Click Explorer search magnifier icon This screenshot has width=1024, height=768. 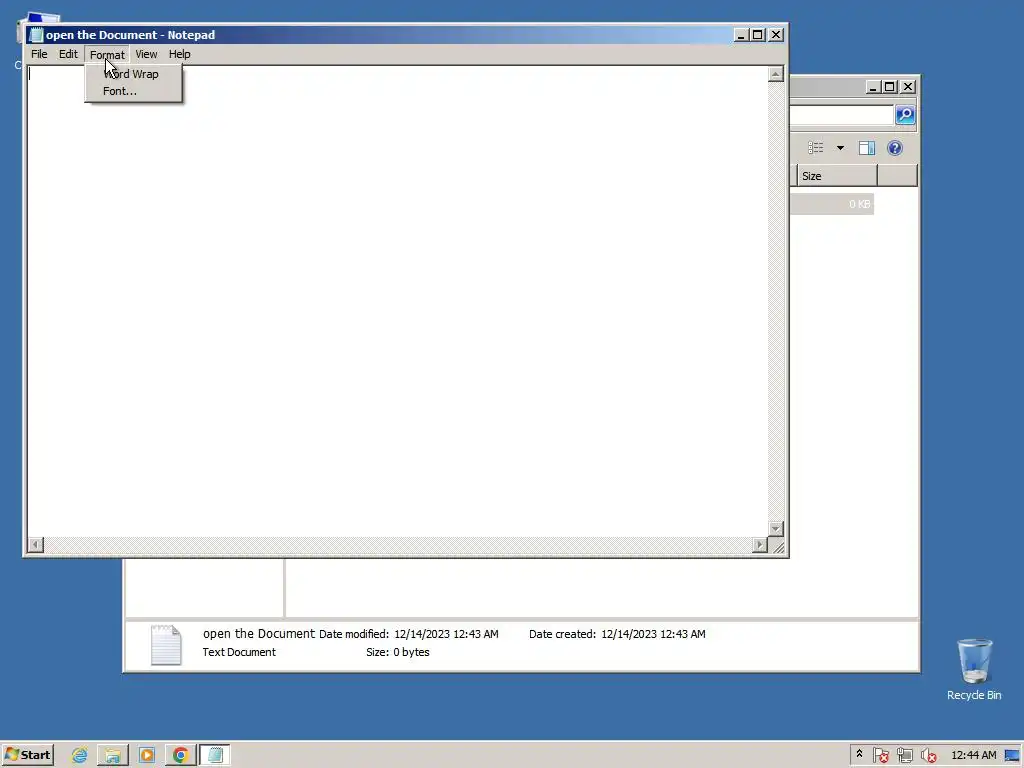pyautogui.click(x=905, y=115)
